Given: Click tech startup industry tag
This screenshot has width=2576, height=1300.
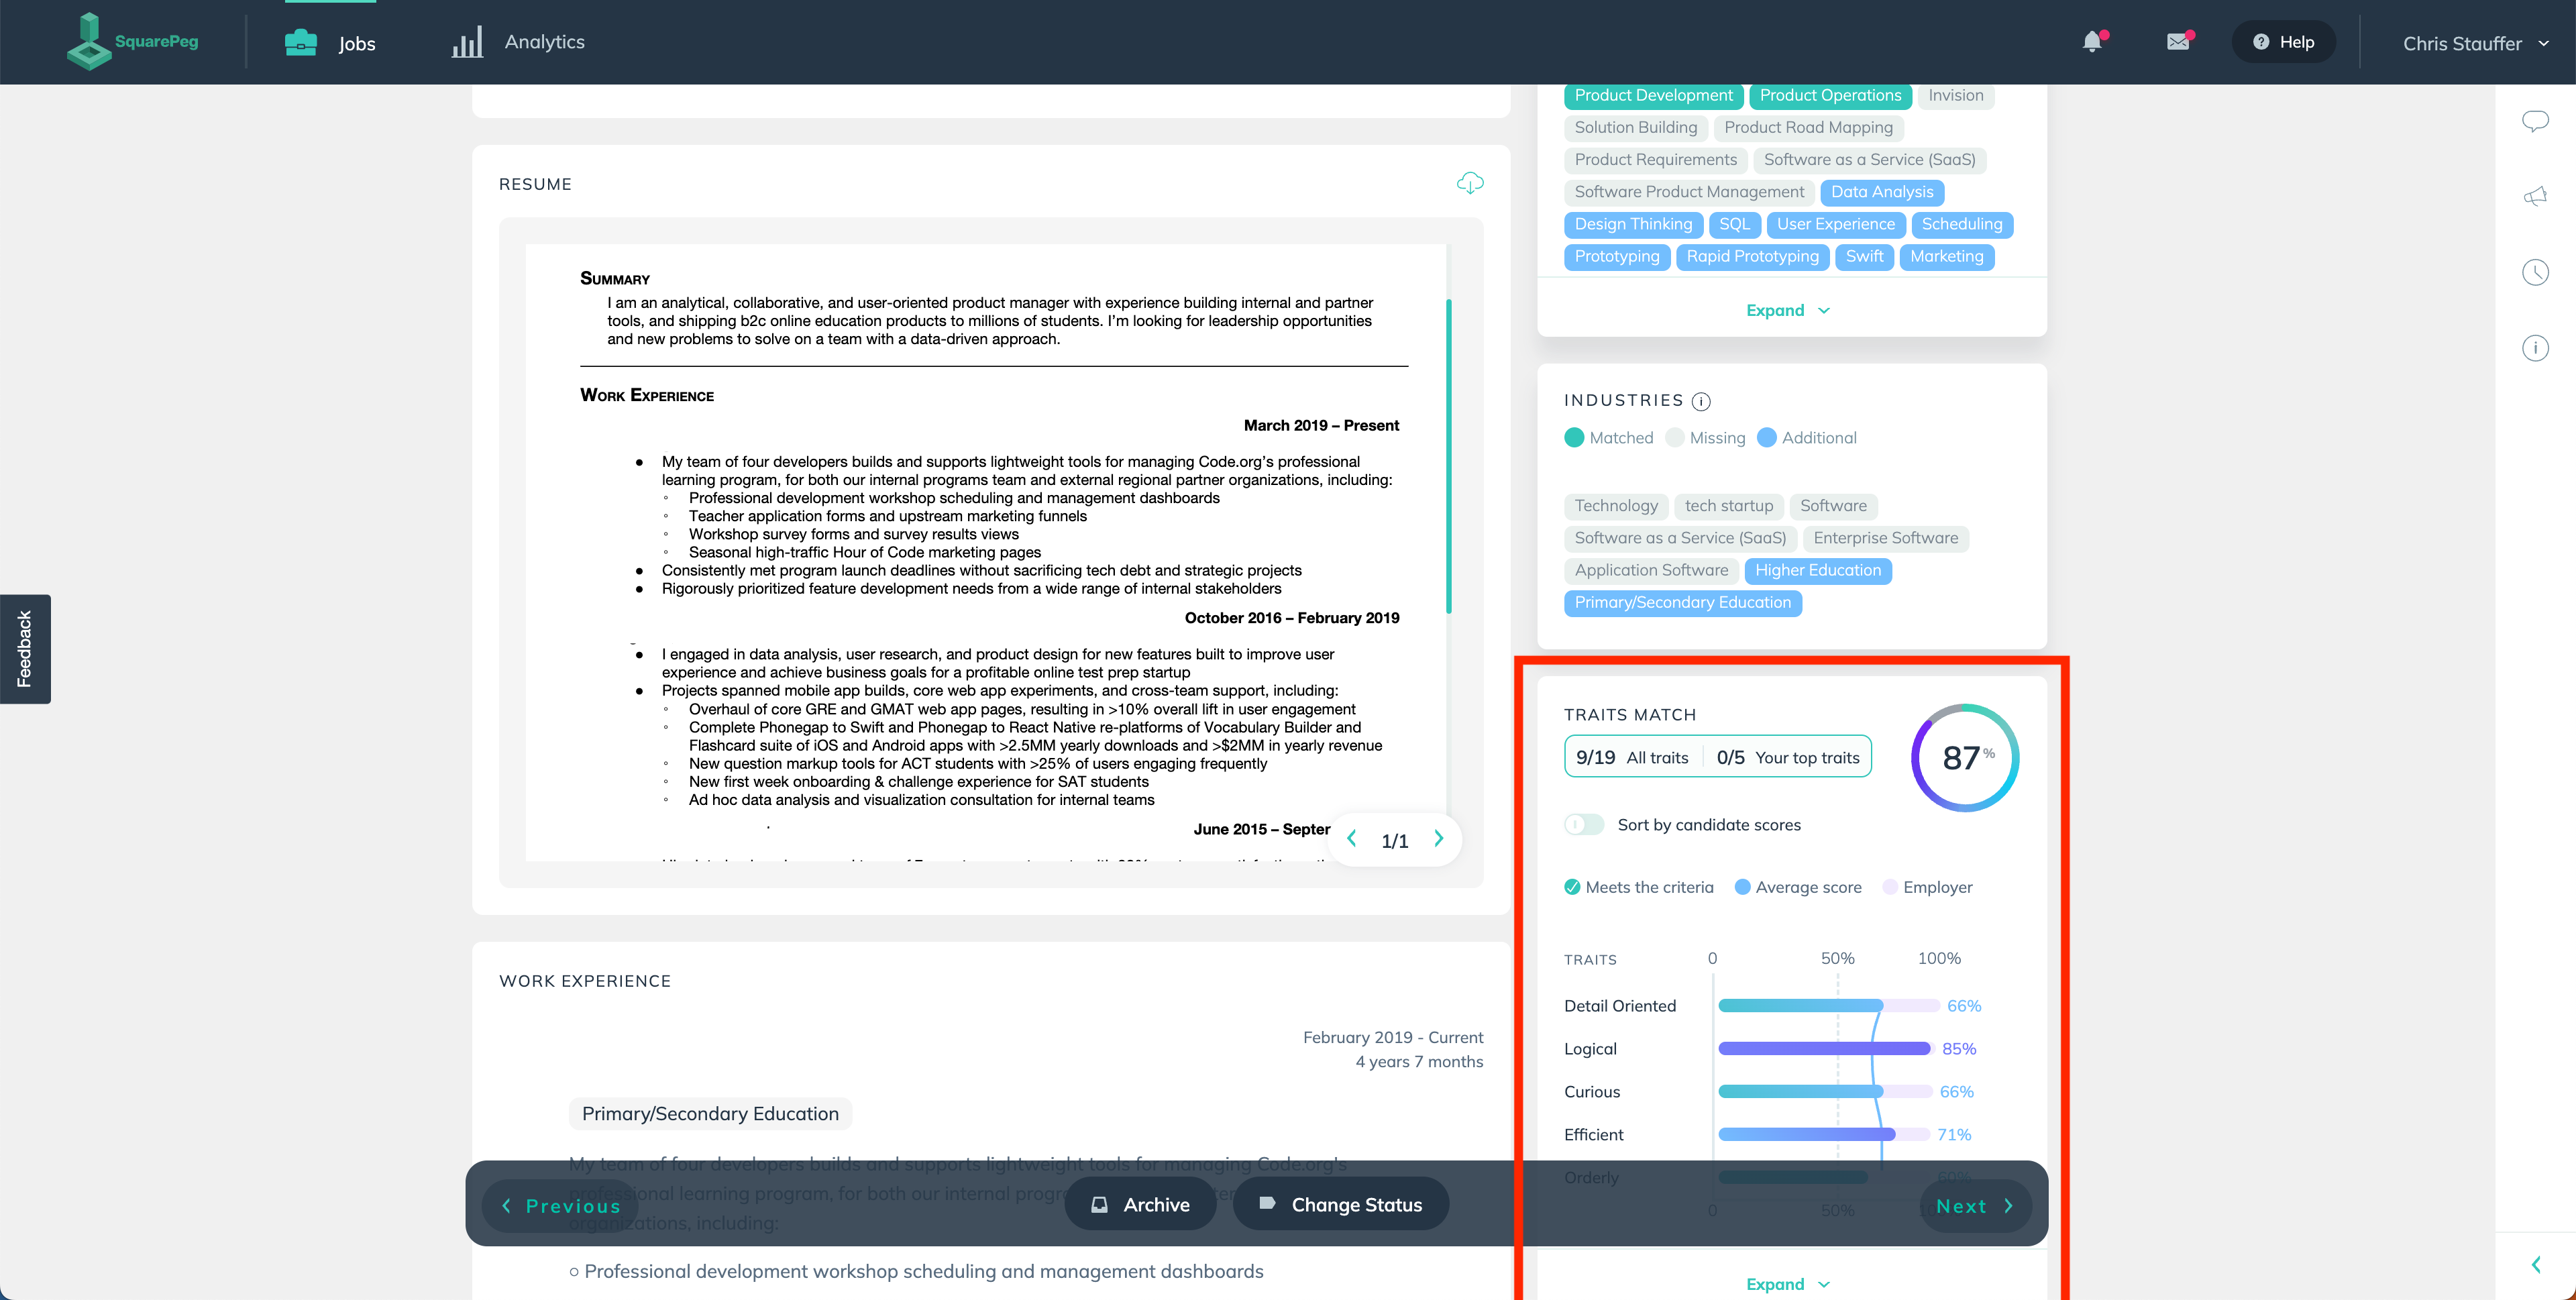Looking at the screenshot, I should (1729, 506).
